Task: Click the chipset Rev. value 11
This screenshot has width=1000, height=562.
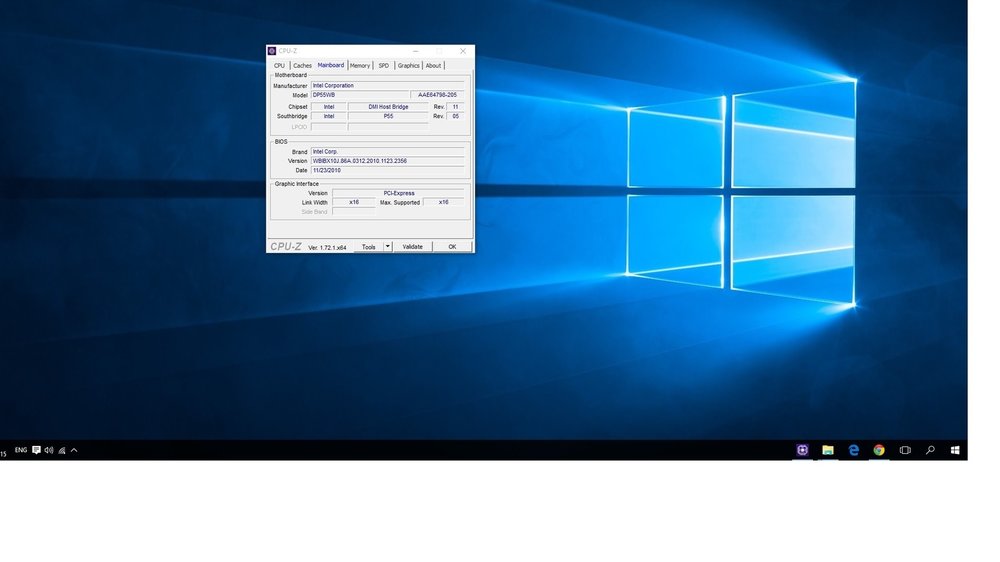Action: 455,107
